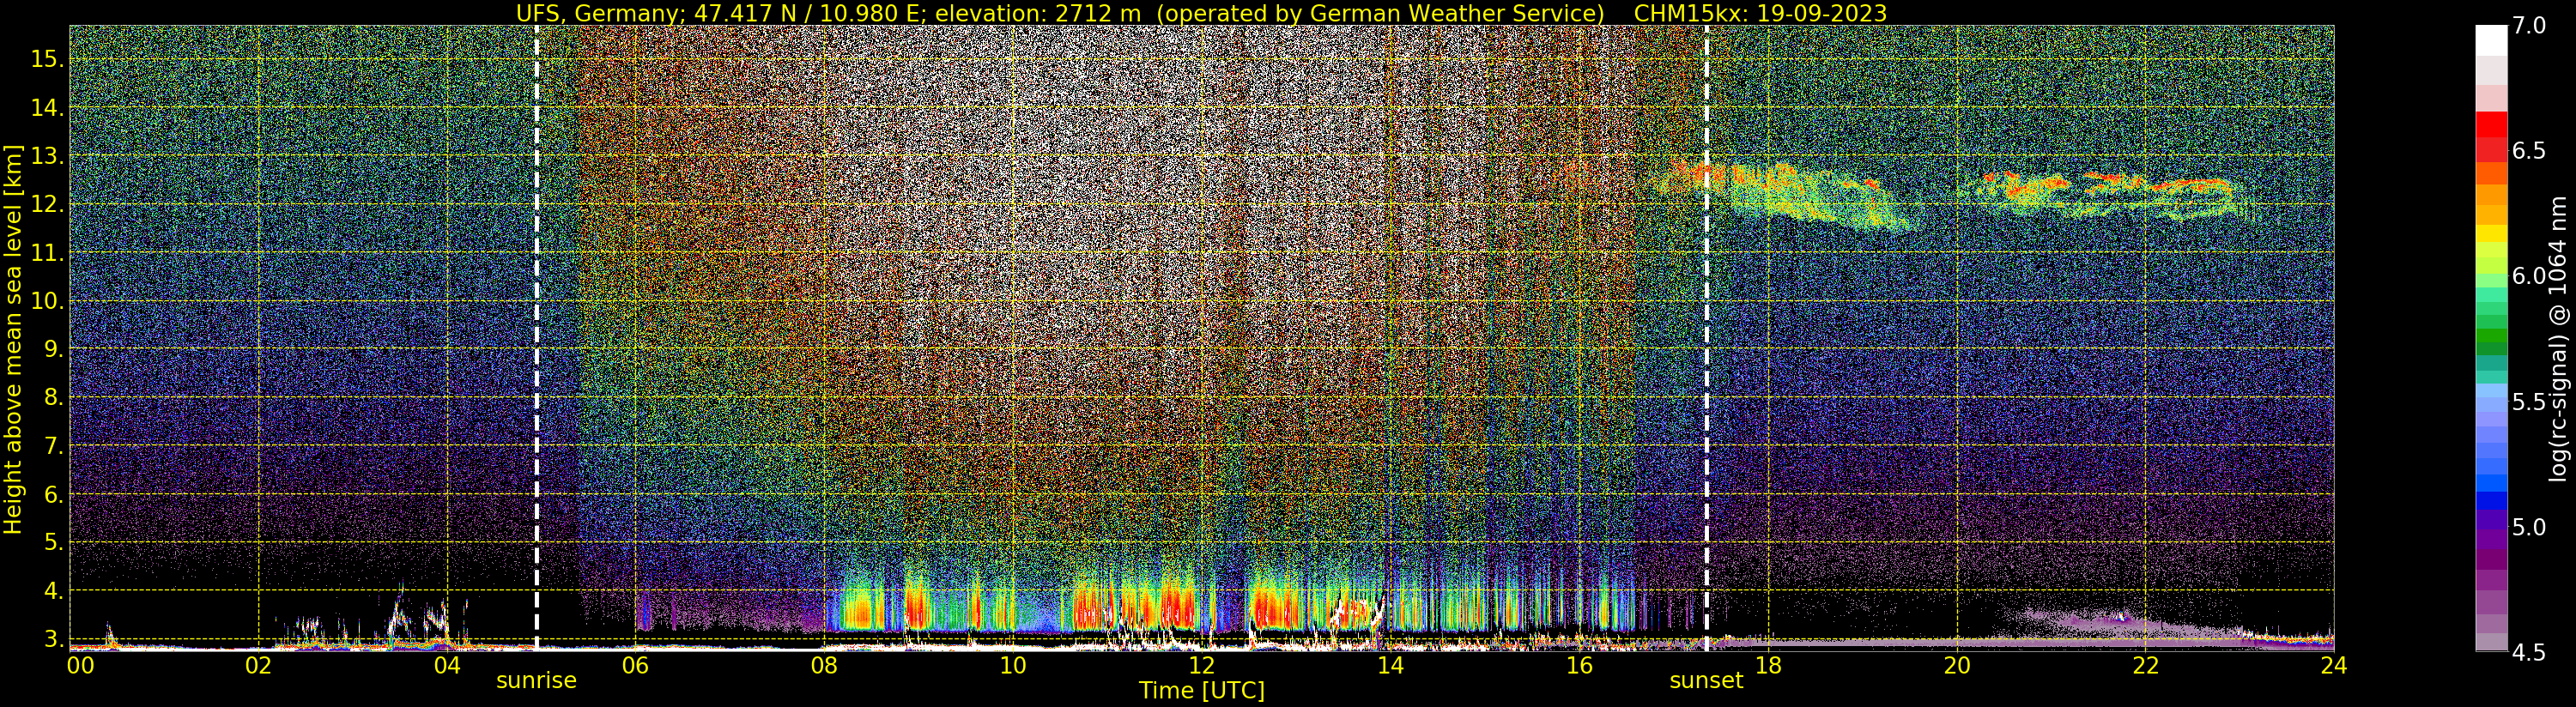This screenshot has height=707, width=2576.
Task: Click the 'Time [UTC]' axis label
Action: tap(1202, 691)
